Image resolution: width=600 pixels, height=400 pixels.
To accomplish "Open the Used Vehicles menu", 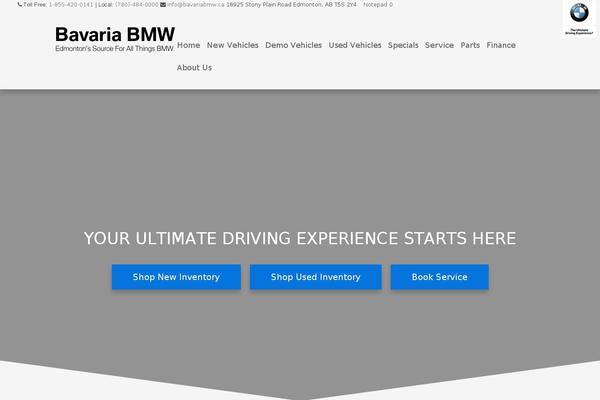I will (355, 45).
